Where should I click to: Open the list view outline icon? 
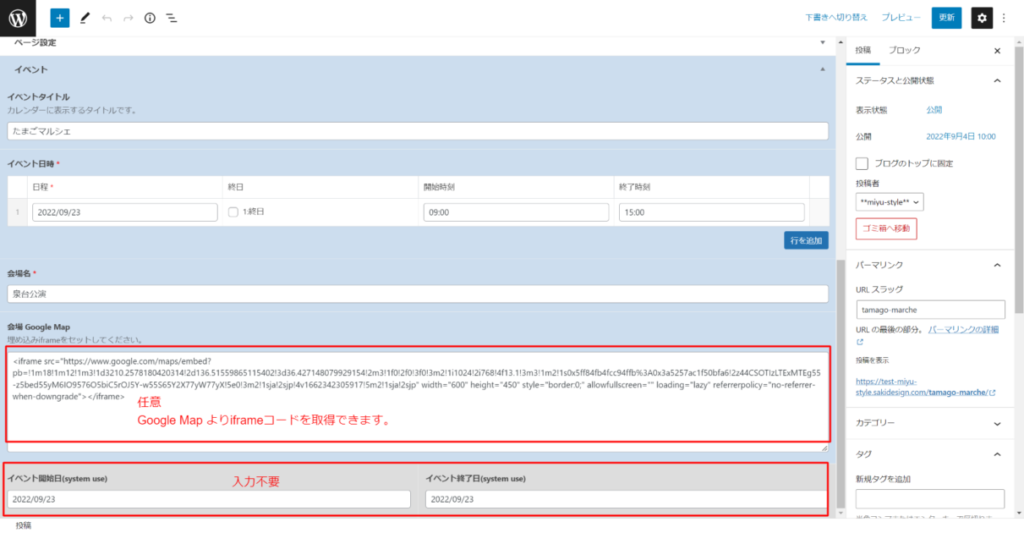pyautogui.click(x=172, y=18)
